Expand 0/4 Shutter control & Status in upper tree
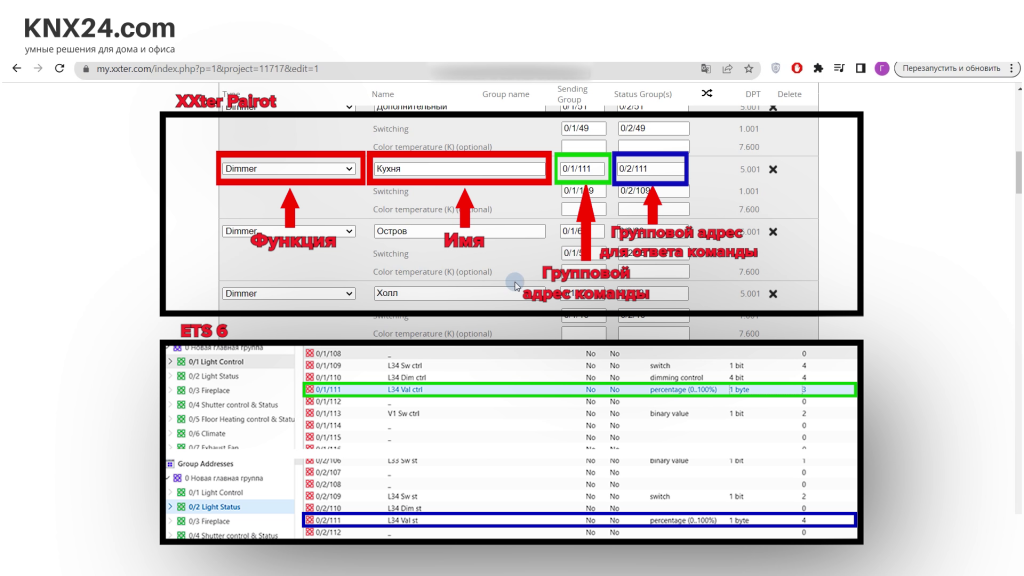 pos(171,404)
